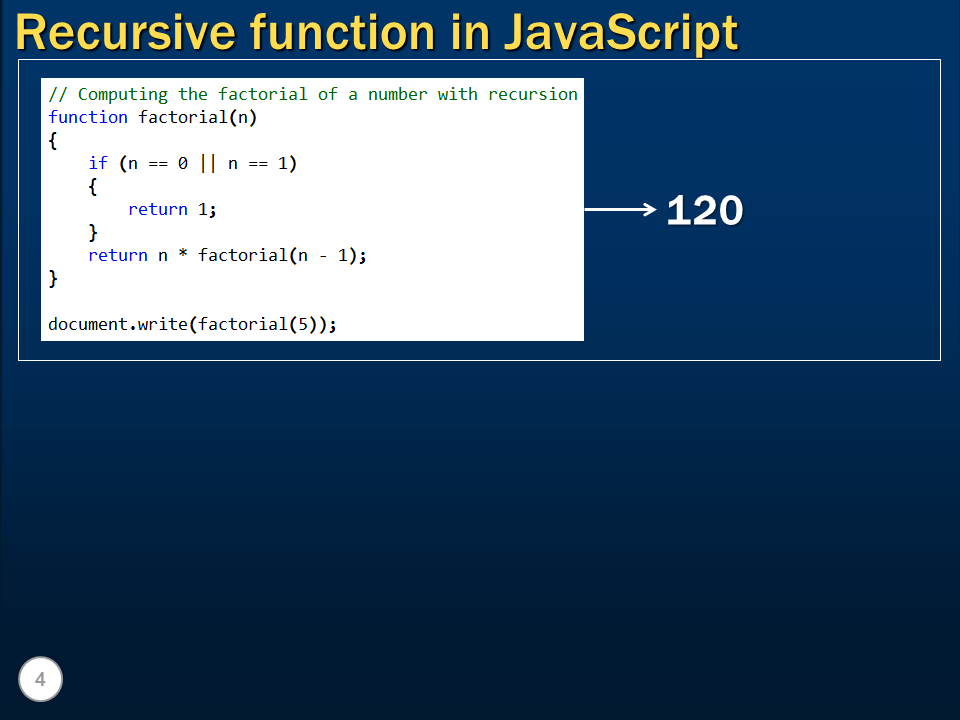The width and height of the screenshot is (960, 720).
Task: Click the opening brace after factorial(n)
Action: coord(52,140)
